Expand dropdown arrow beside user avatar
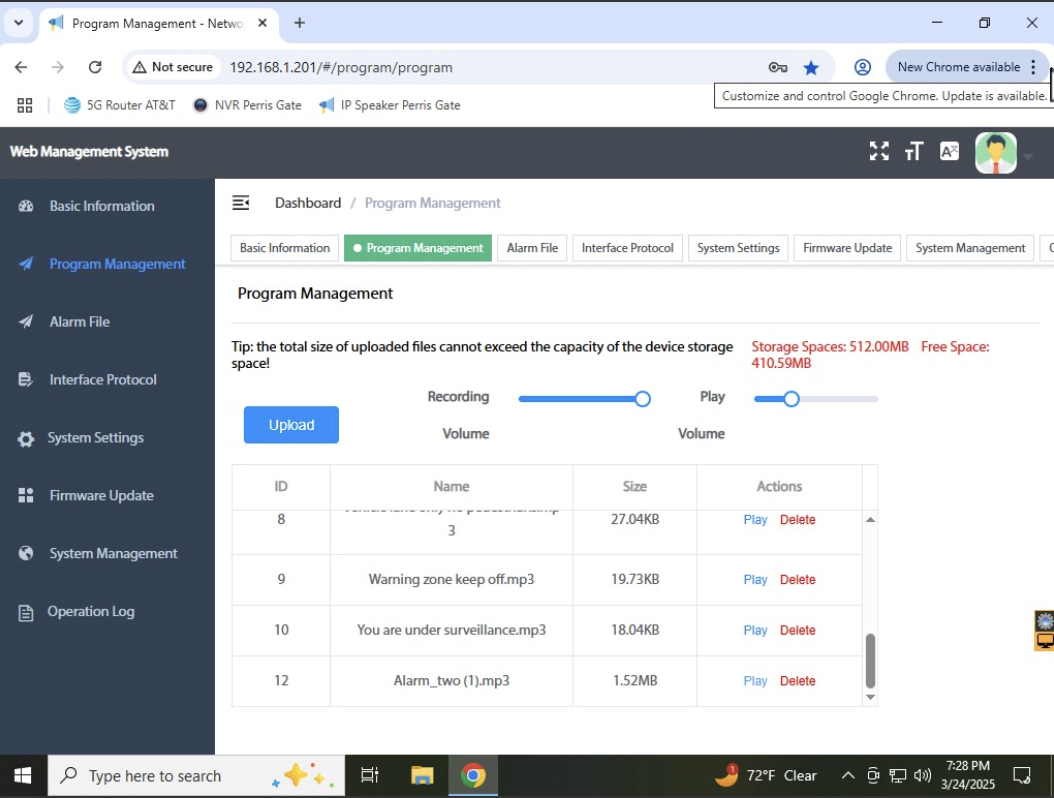This screenshot has height=798, width=1054. pos(1027,157)
